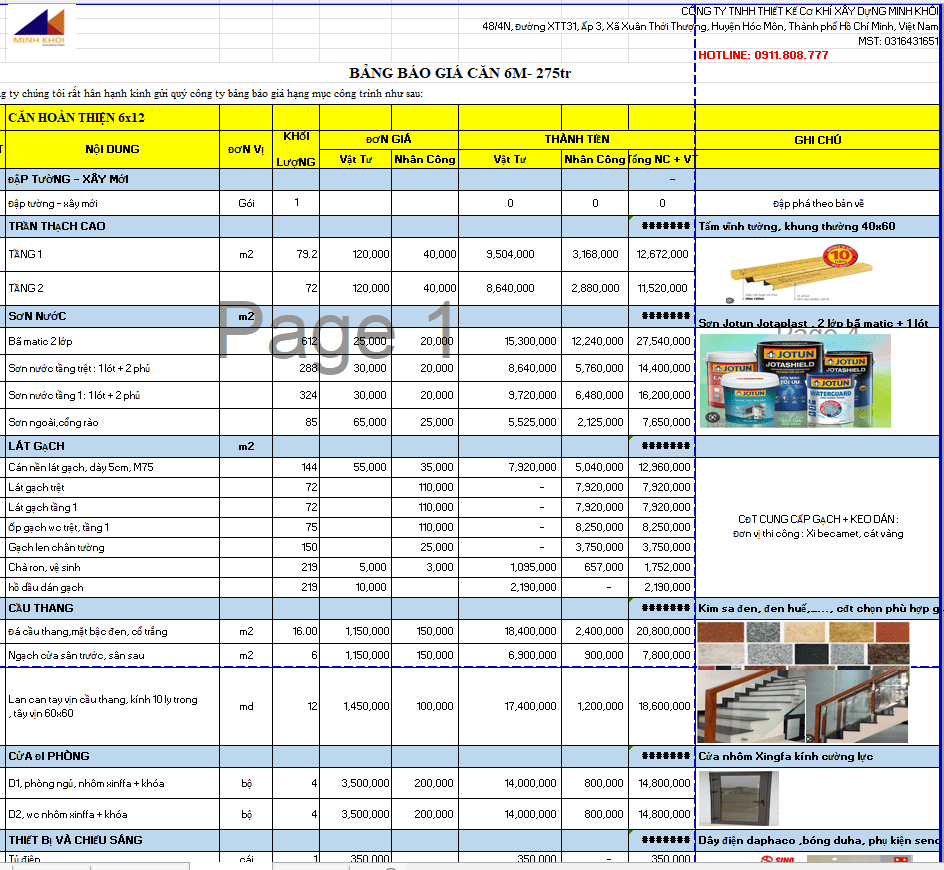Screen dimensions: 944x870
Task: Click the 'TẦNG 1' row label
Action: (113, 255)
